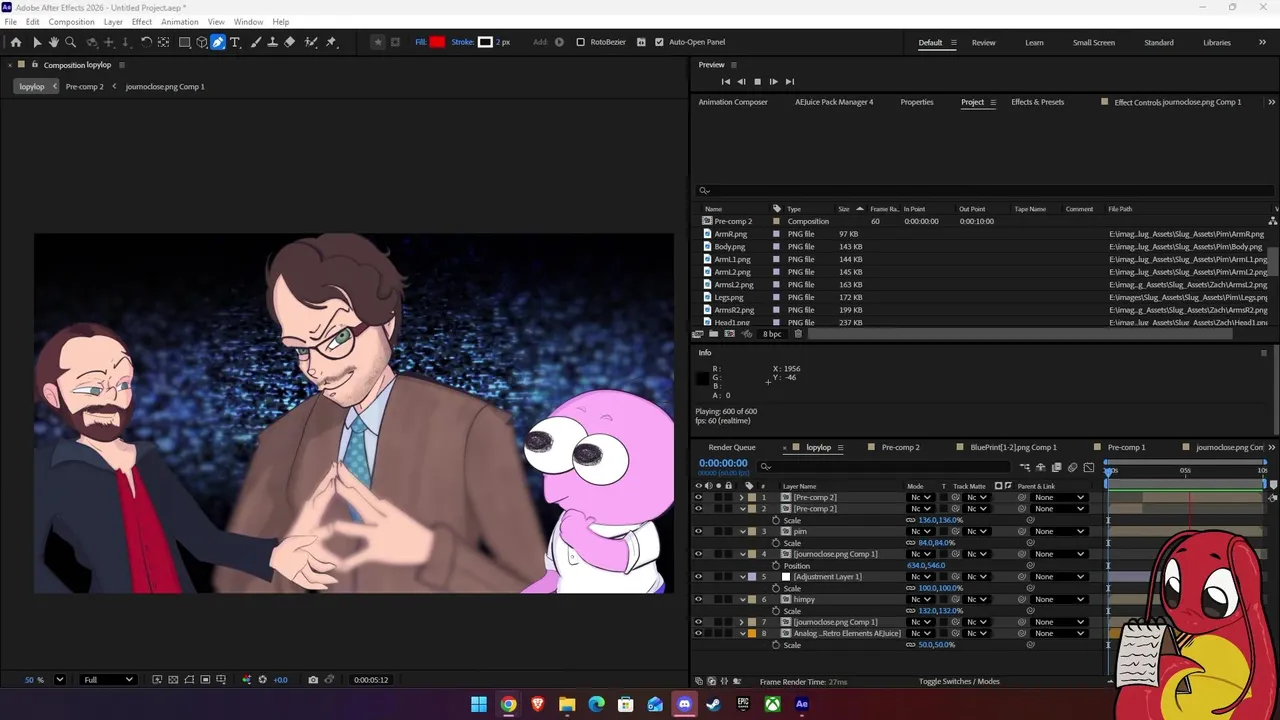Select the Brush tool

[255, 42]
